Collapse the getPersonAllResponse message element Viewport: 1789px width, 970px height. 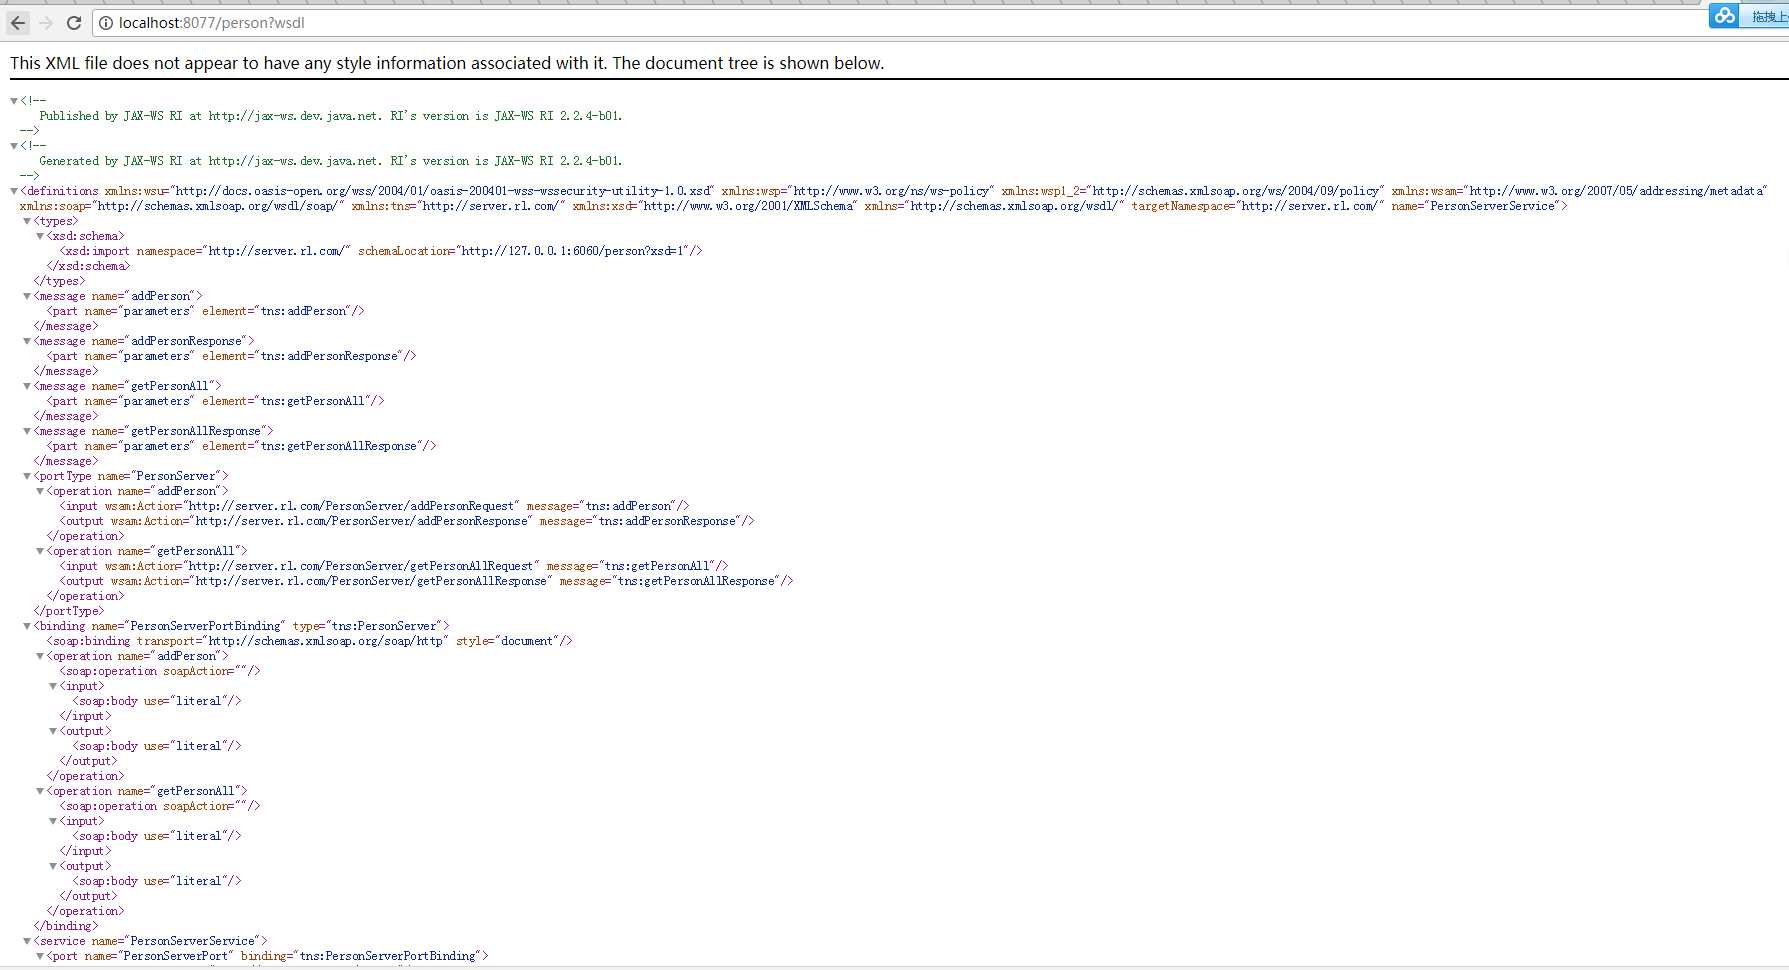[27, 431]
